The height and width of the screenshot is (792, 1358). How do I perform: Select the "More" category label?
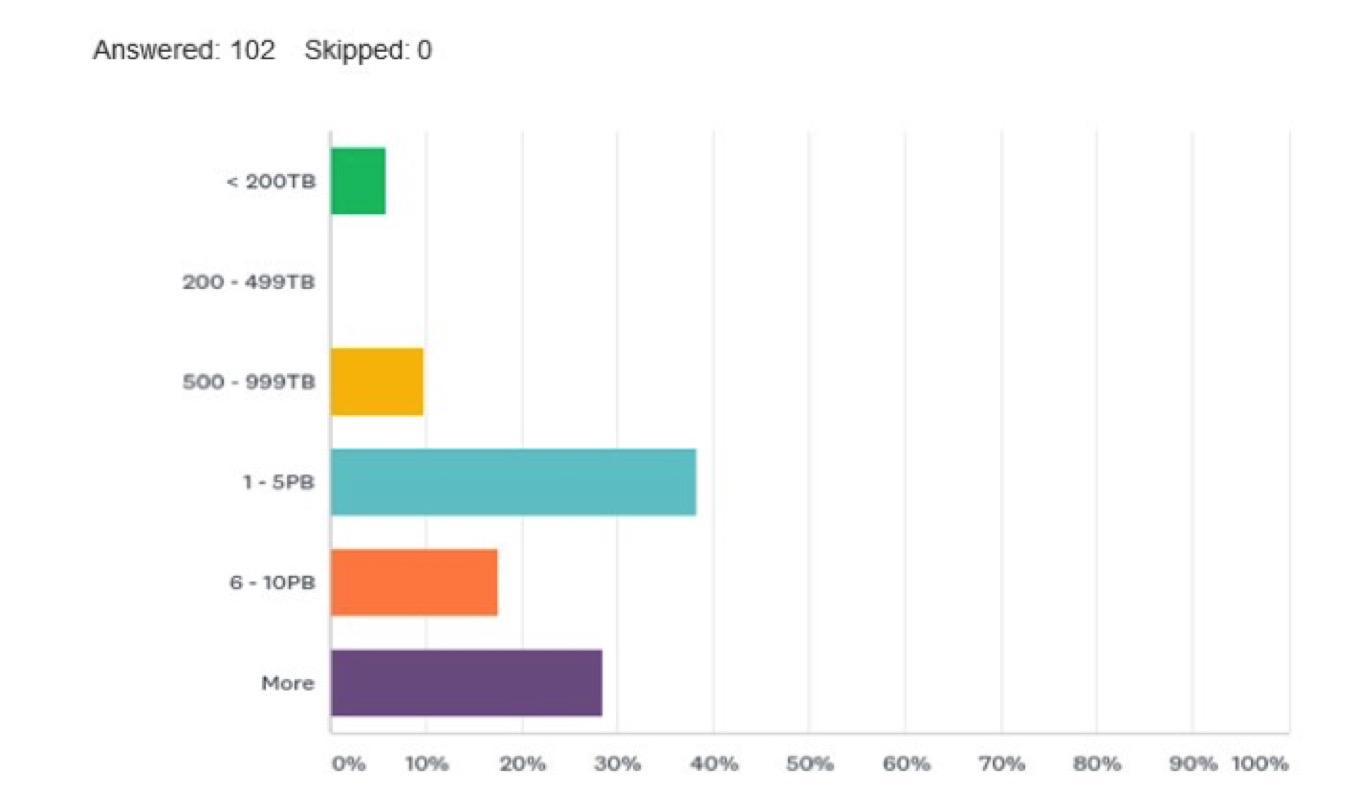pos(288,684)
